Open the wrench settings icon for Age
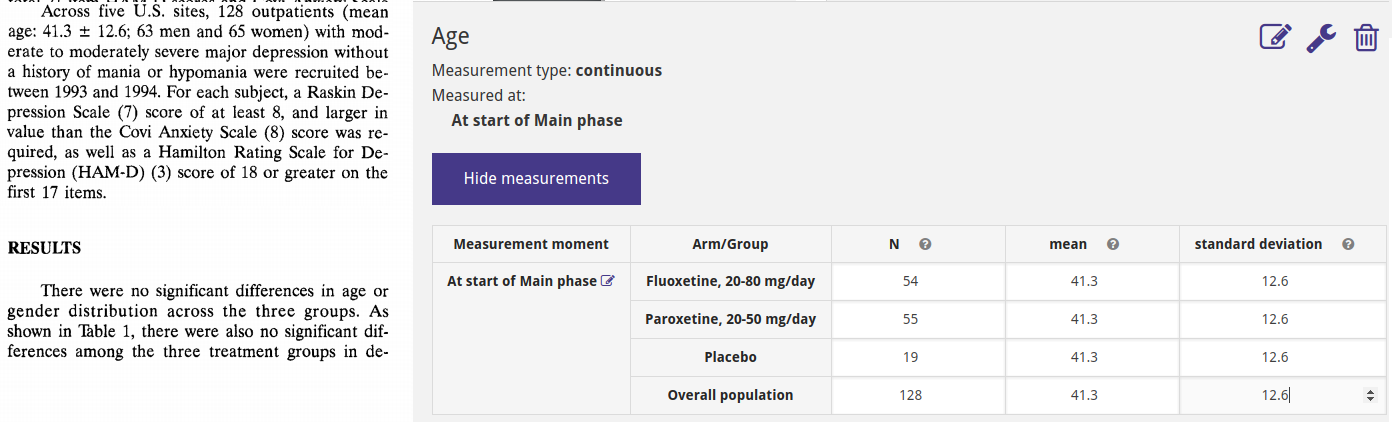The width and height of the screenshot is (1392, 422). [x=1322, y=38]
